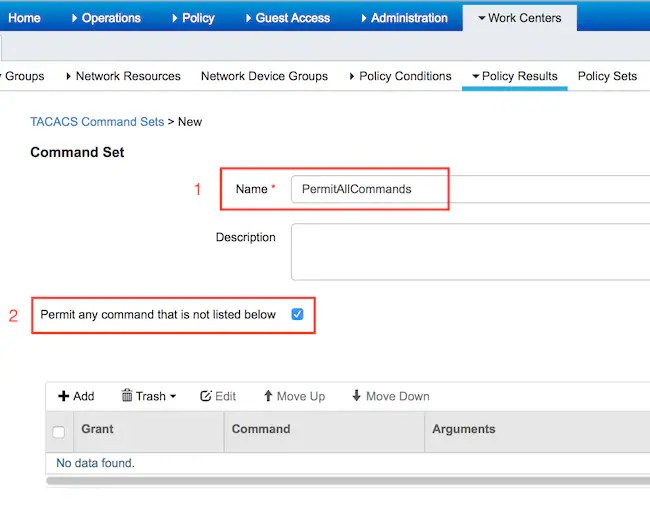The image size is (650, 532).
Task: Tick the select-all checkbox in table header
Action: [x=59, y=432]
